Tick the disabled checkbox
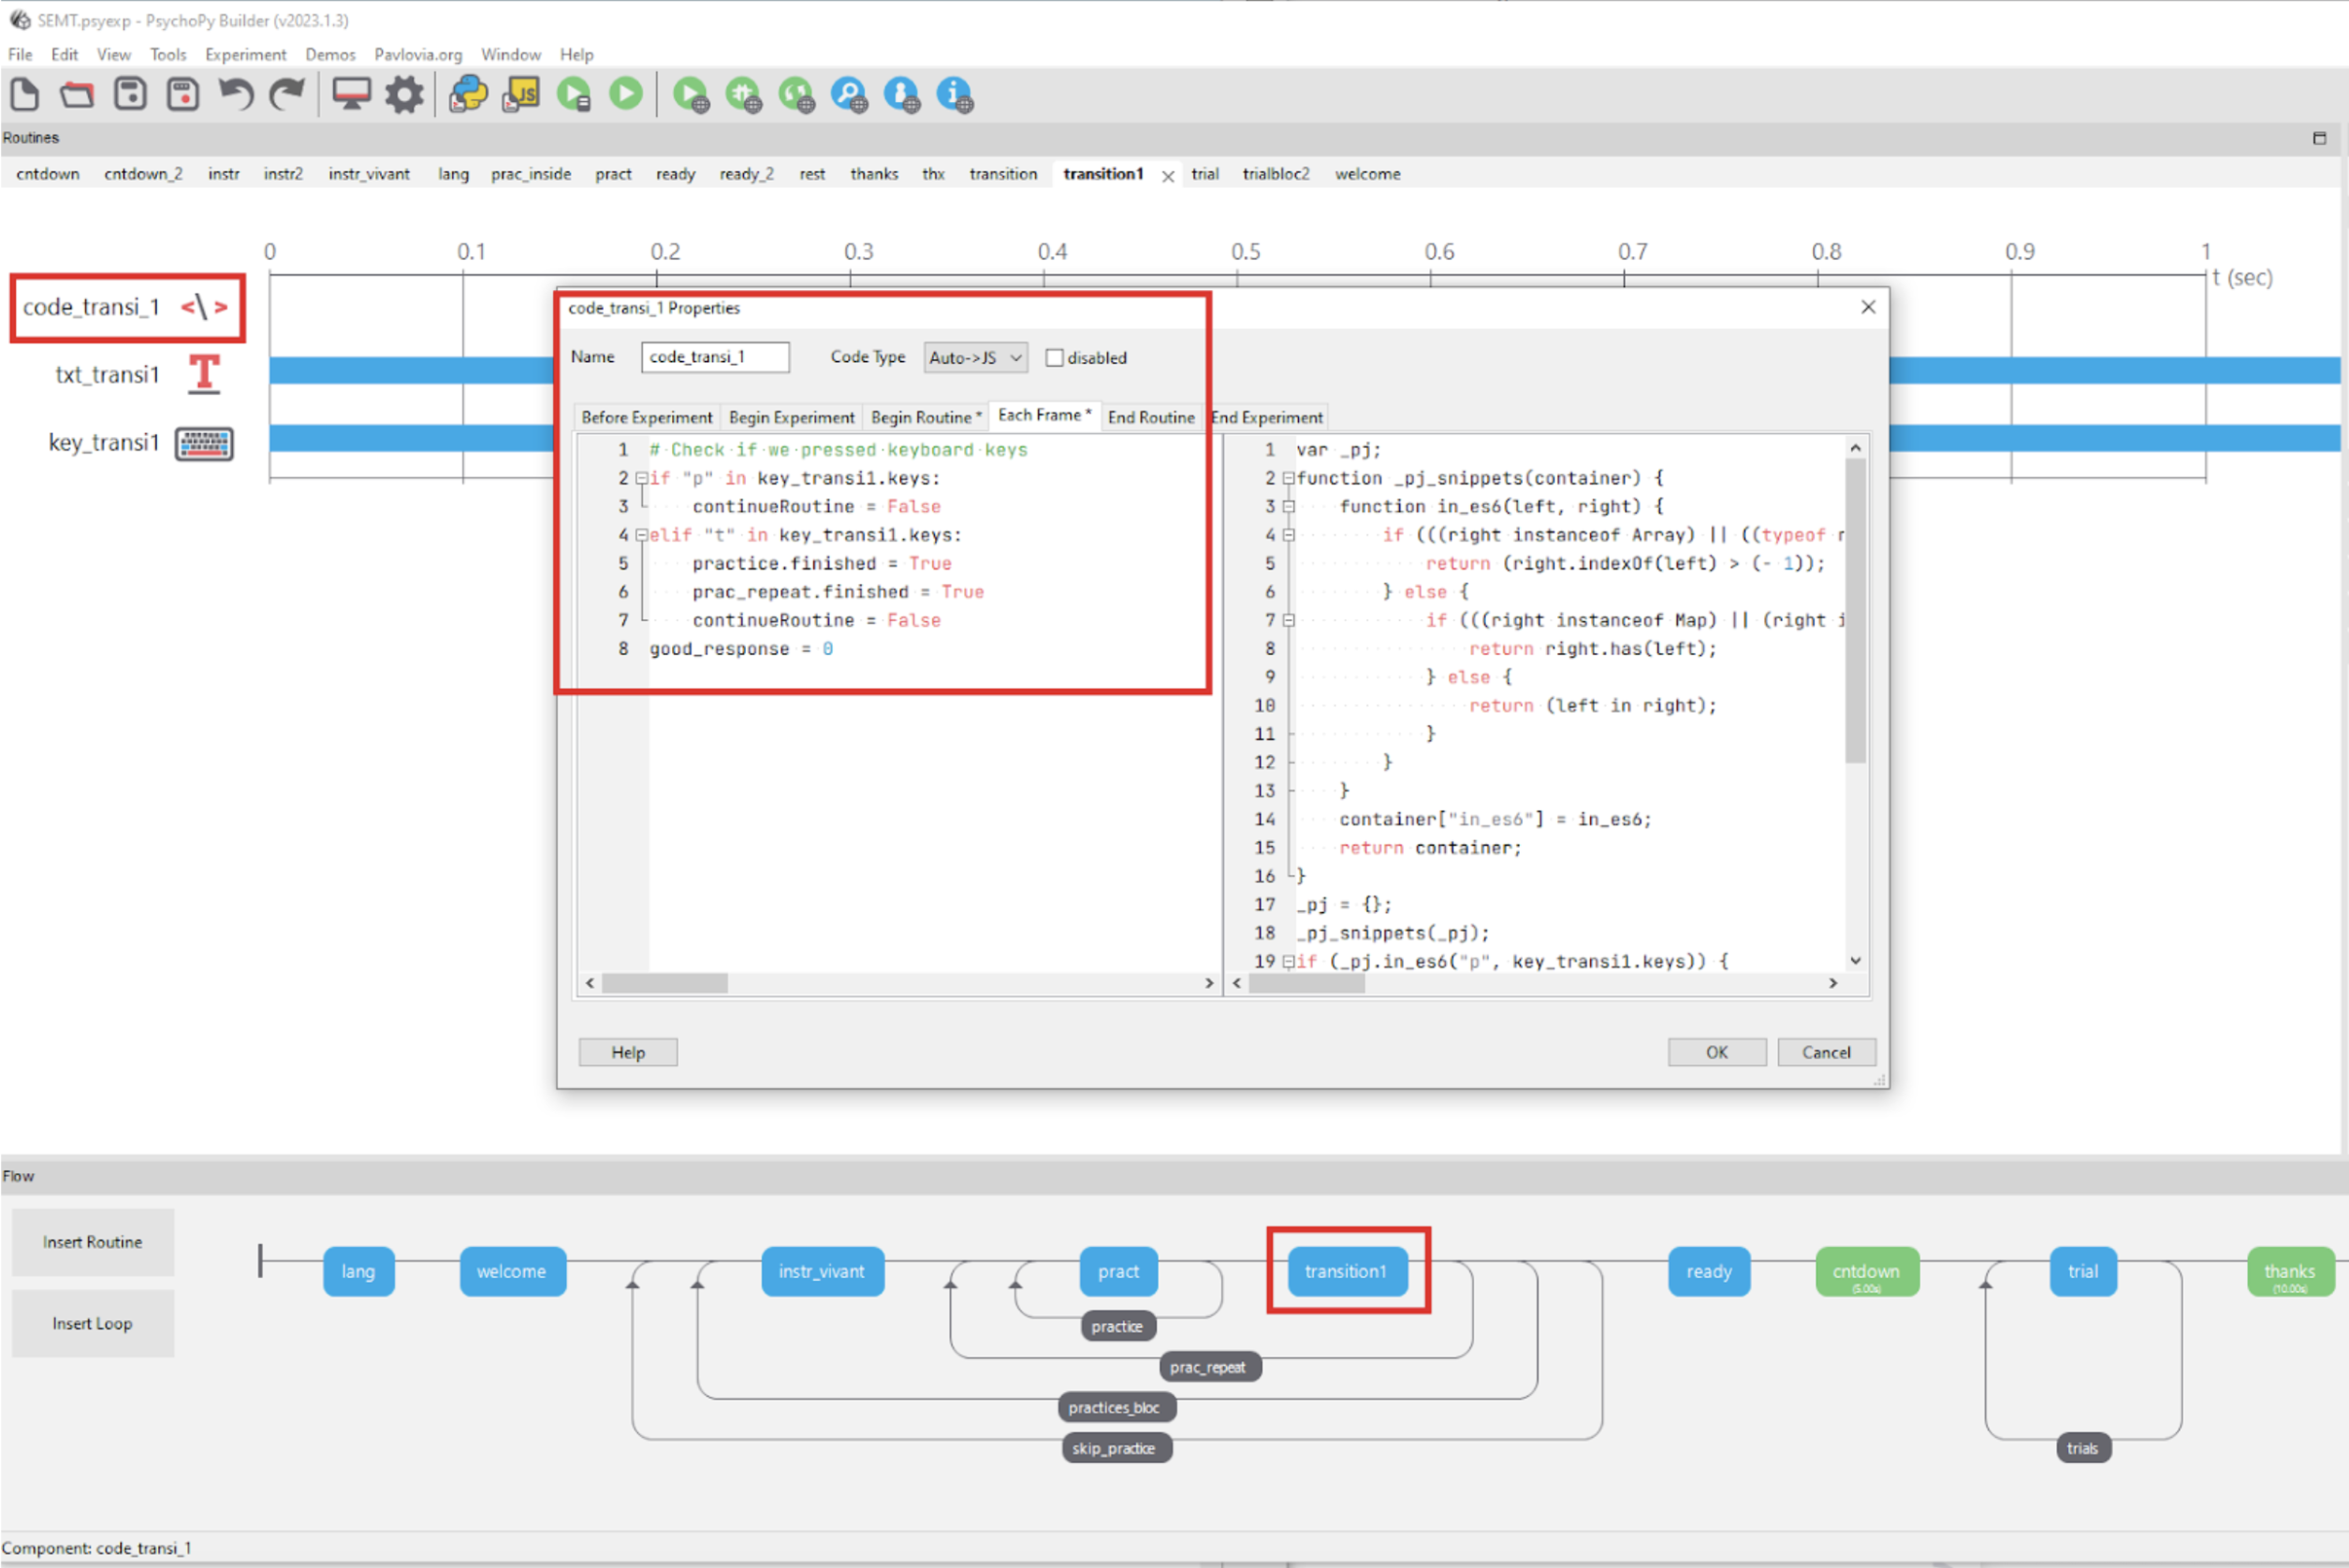2349x1568 pixels. click(x=1054, y=357)
